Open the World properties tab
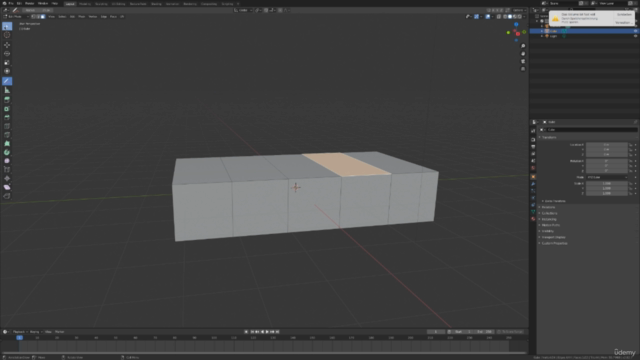This screenshot has height=360, width=640. [x=533, y=168]
